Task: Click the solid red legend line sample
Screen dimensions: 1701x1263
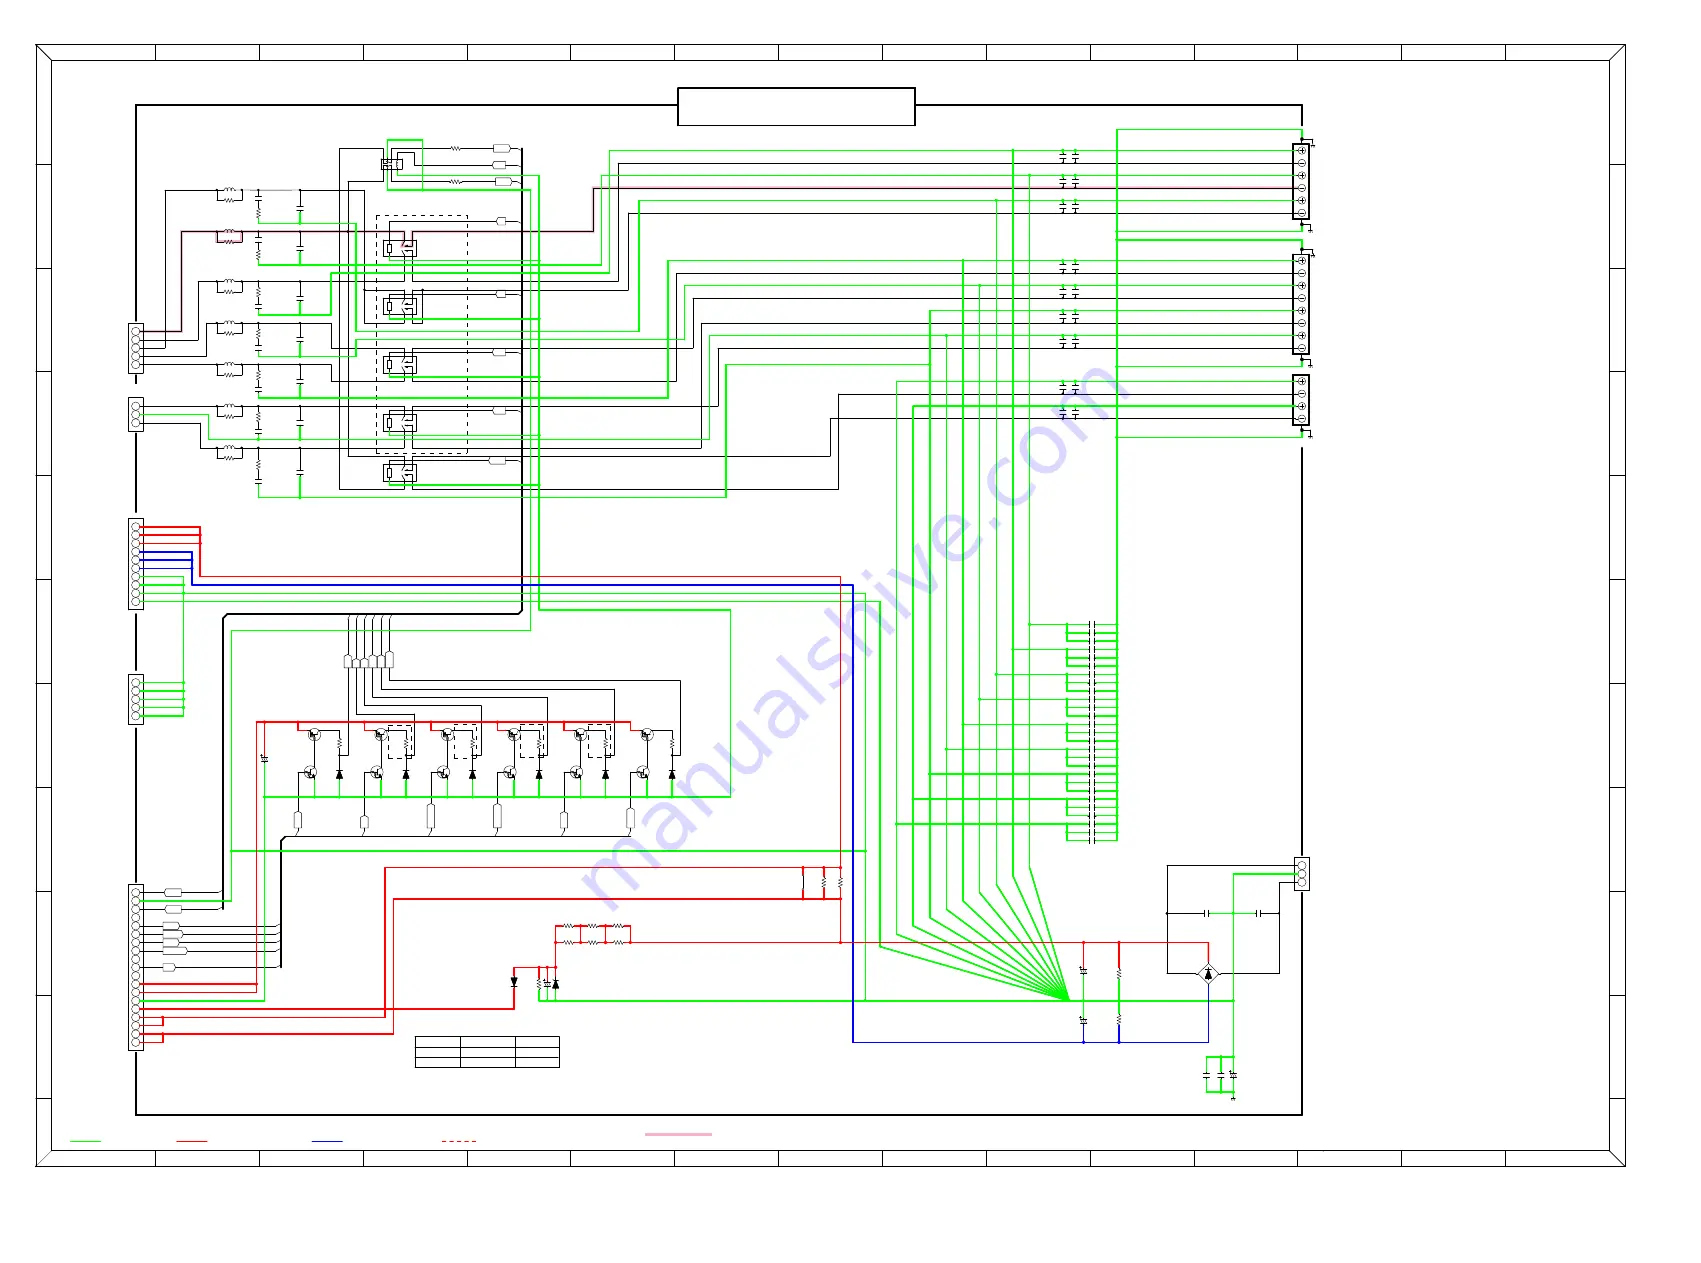Action: [192, 1141]
